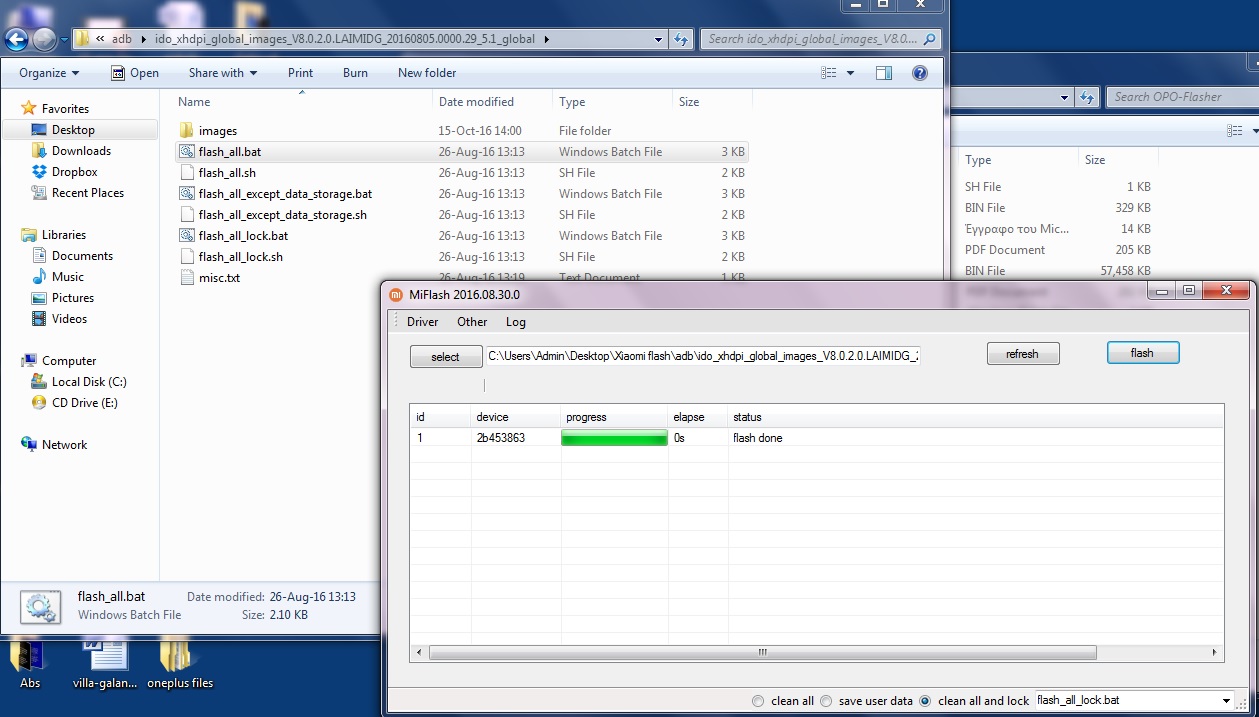Image resolution: width=1259 pixels, height=717 pixels.
Task: Toggle the preview pane icon
Action: coord(883,73)
